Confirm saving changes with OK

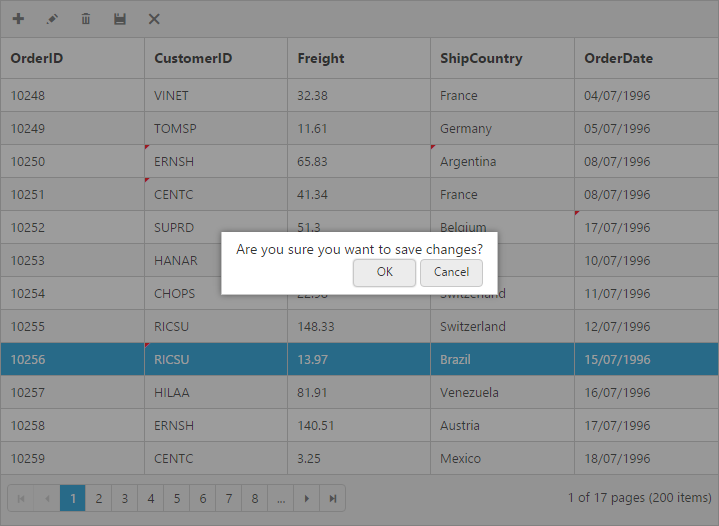click(384, 272)
